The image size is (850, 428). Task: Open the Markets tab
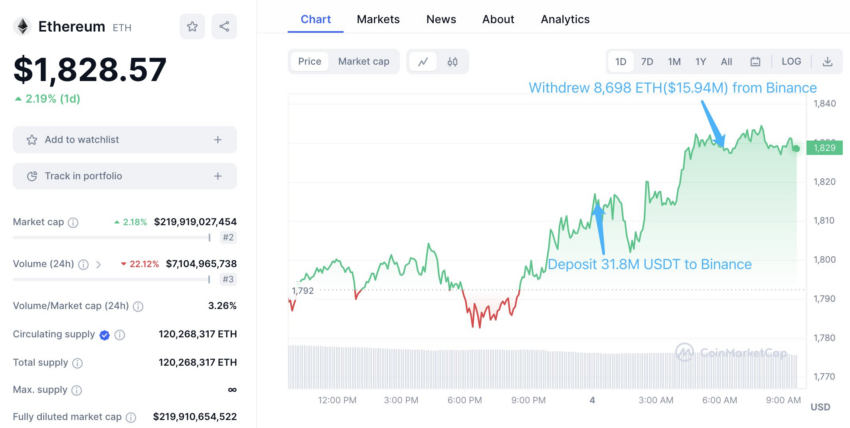click(378, 20)
